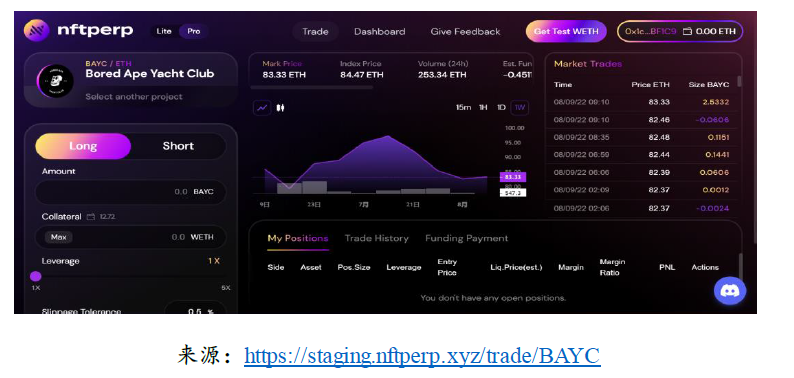Choose the 1W chart timeframe

(520, 107)
